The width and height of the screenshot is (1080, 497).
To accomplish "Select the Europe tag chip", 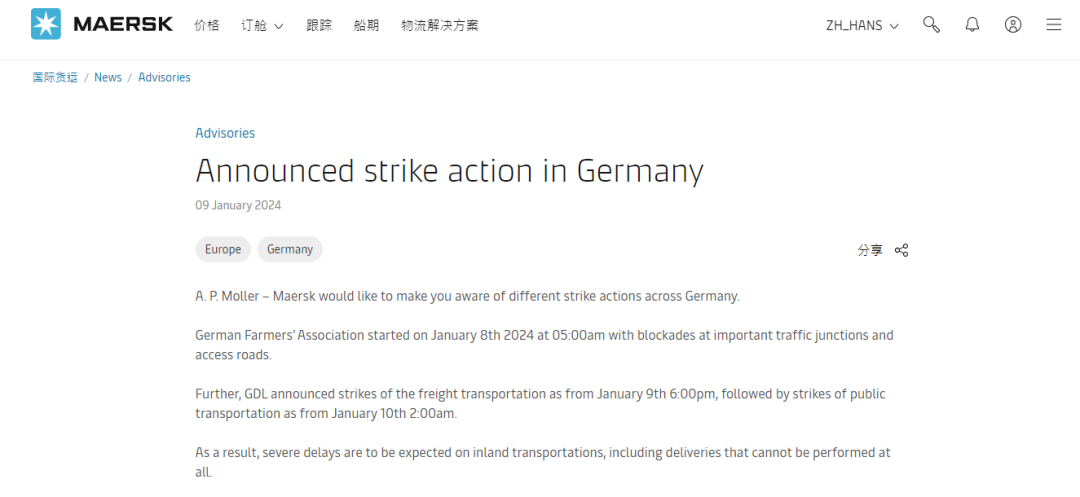I will pyautogui.click(x=223, y=249).
